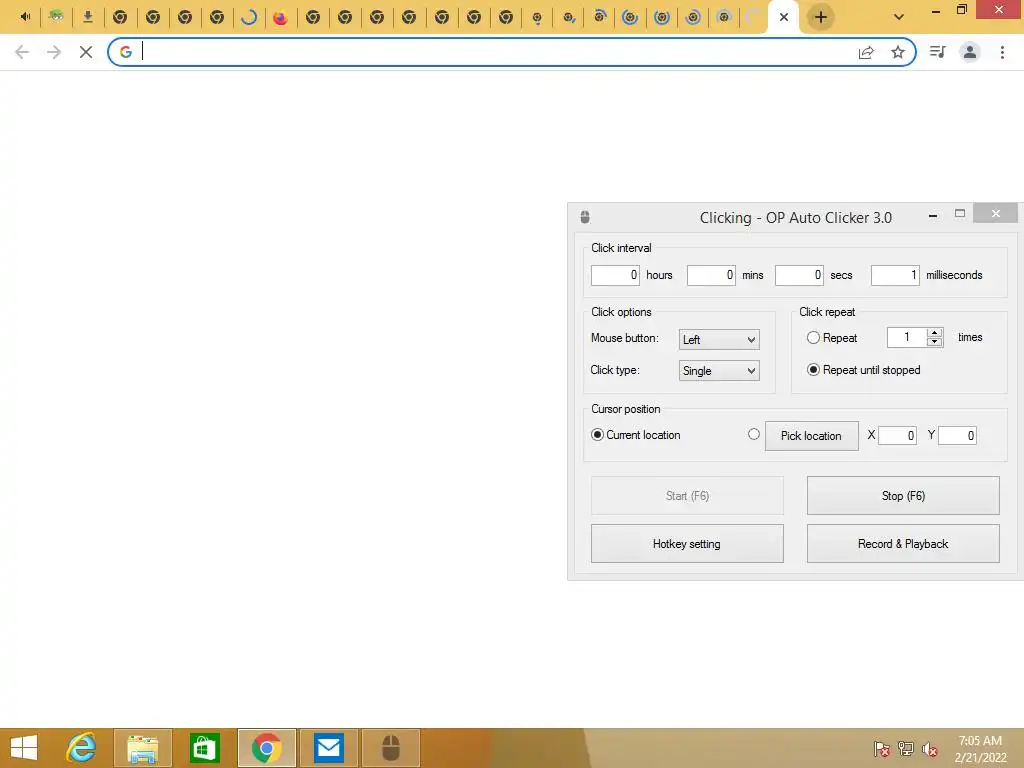Click the Chrome taskbar icon
The width and height of the screenshot is (1024, 768).
tap(266, 748)
